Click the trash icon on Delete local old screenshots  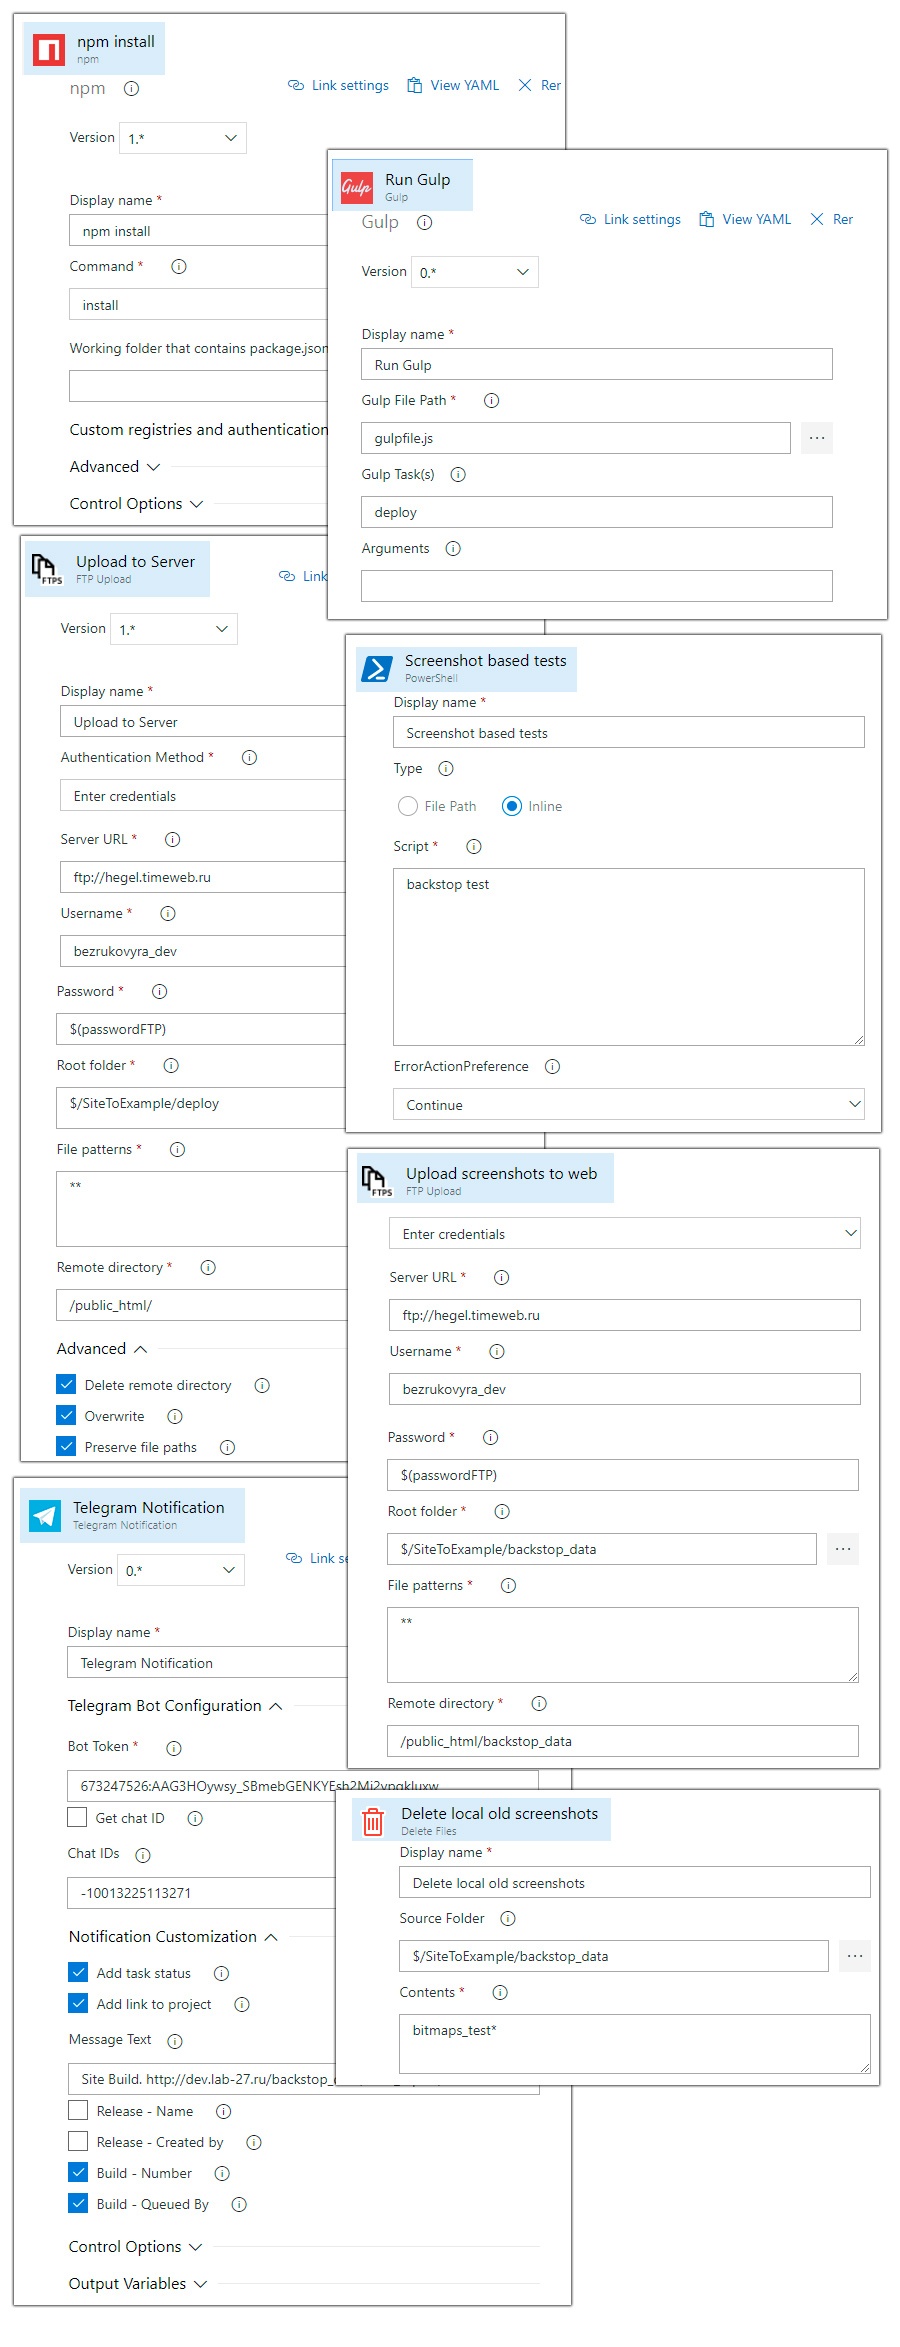[373, 1819]
